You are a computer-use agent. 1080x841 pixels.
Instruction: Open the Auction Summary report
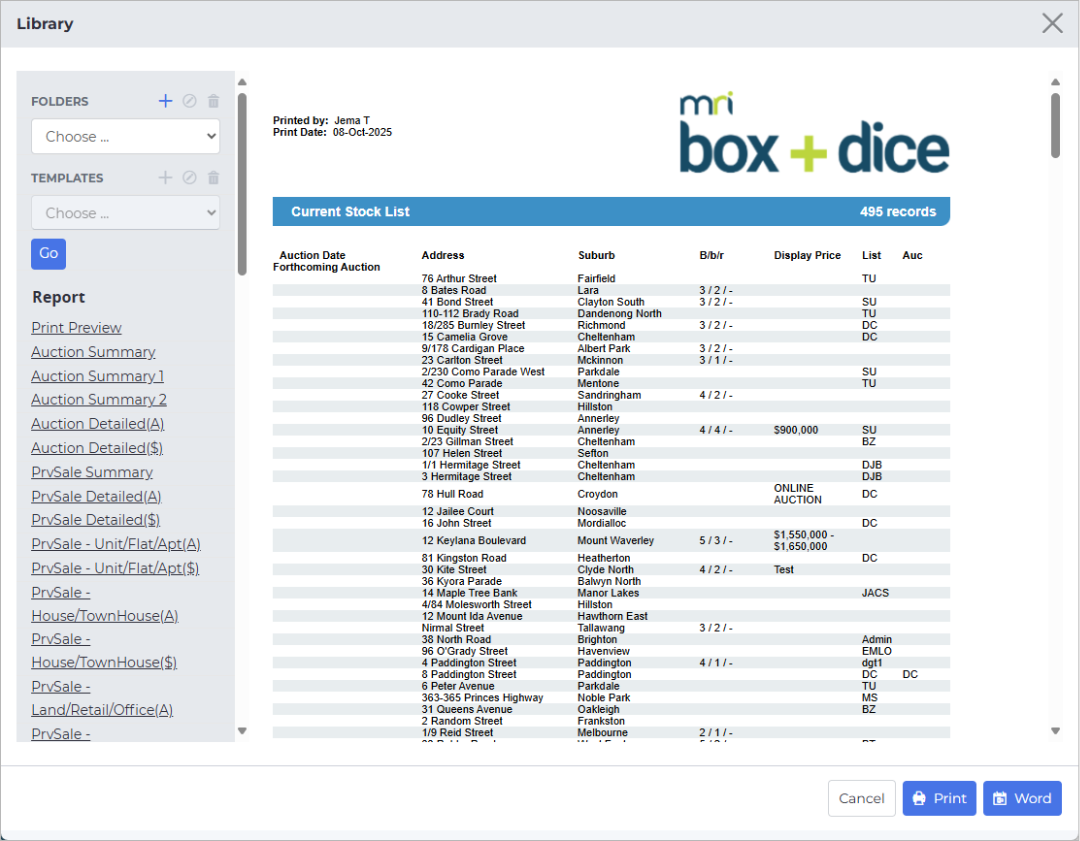[93, 352]
